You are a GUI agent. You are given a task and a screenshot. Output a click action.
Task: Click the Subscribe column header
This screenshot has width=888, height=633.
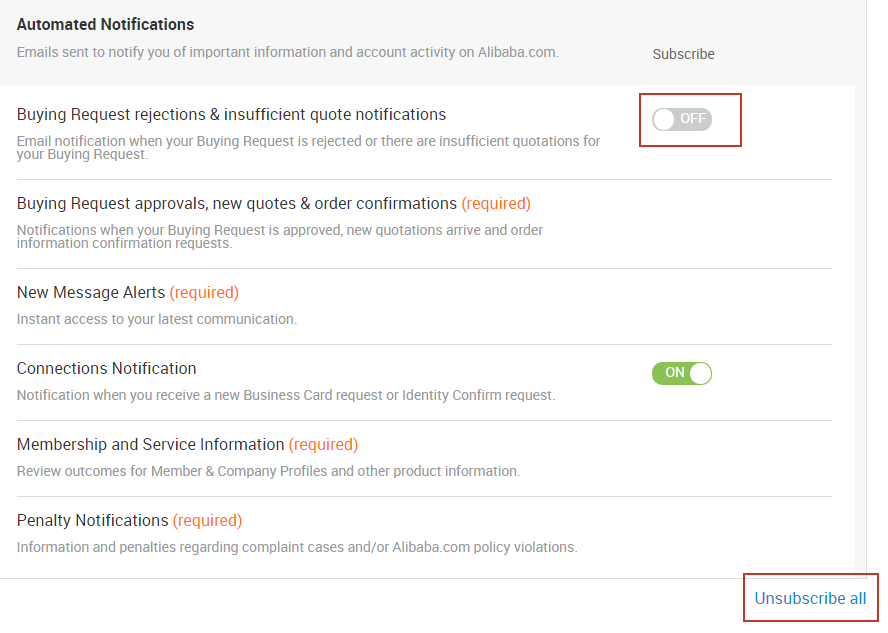[x=683, y=54]
